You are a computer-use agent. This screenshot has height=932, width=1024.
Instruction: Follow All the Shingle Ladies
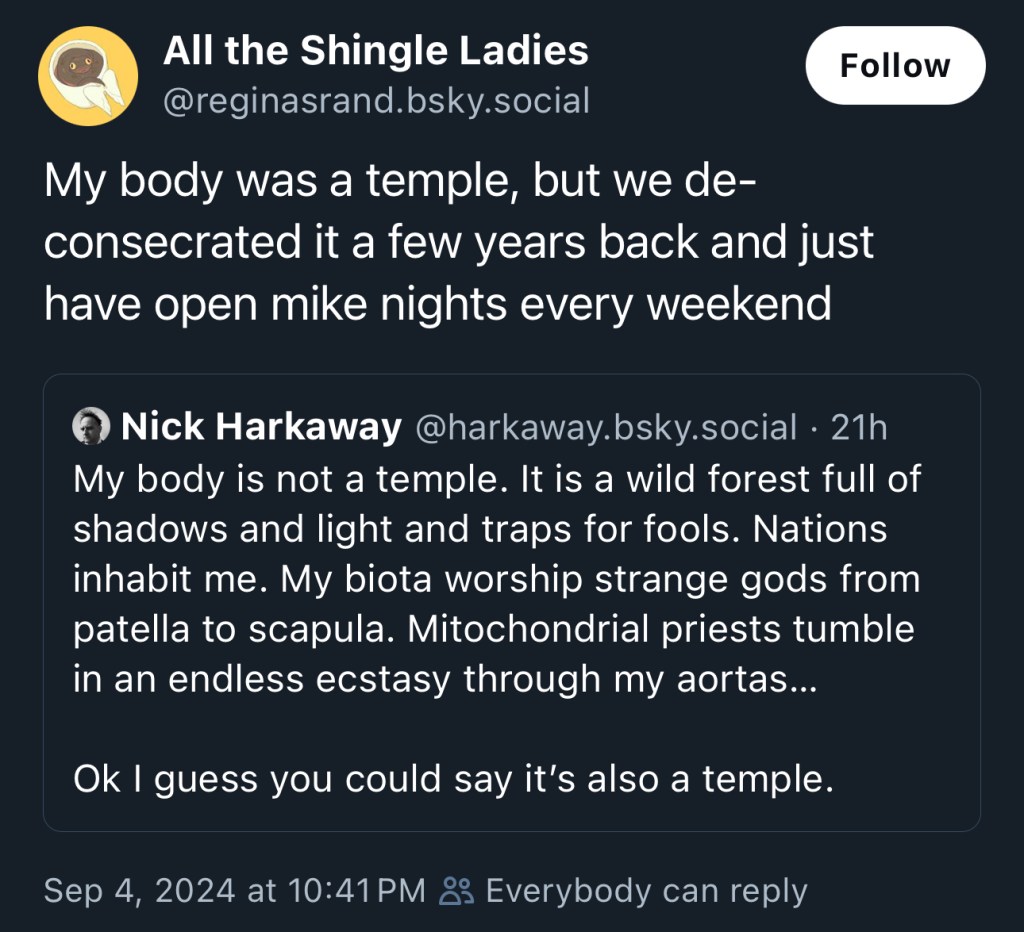click(895, 65)
